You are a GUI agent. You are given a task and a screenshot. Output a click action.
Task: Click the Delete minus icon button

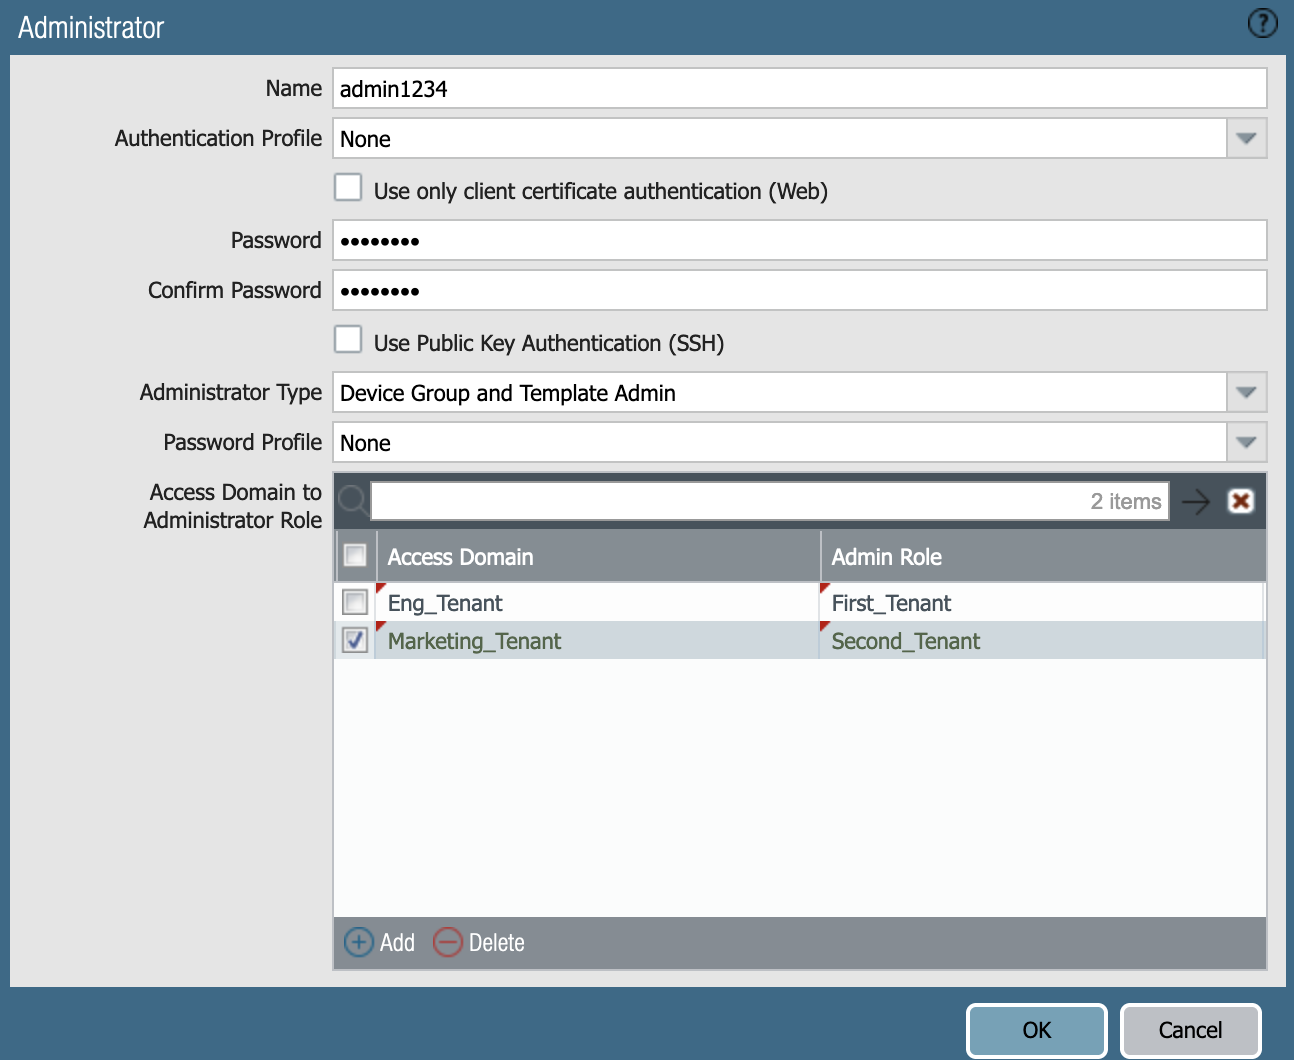coord(479,942)
